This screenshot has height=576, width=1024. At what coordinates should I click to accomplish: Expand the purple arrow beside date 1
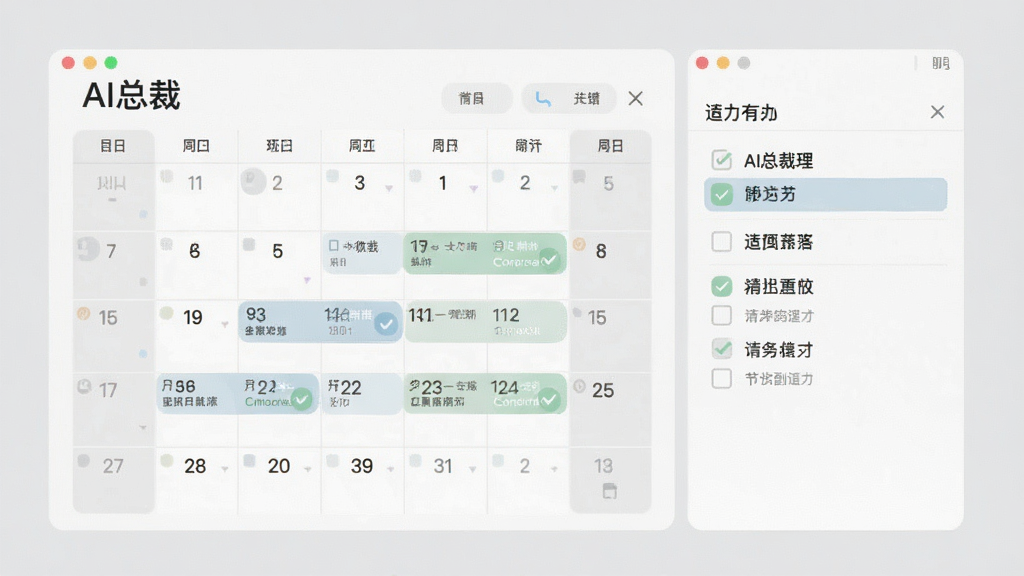click(x=473, y=189)
